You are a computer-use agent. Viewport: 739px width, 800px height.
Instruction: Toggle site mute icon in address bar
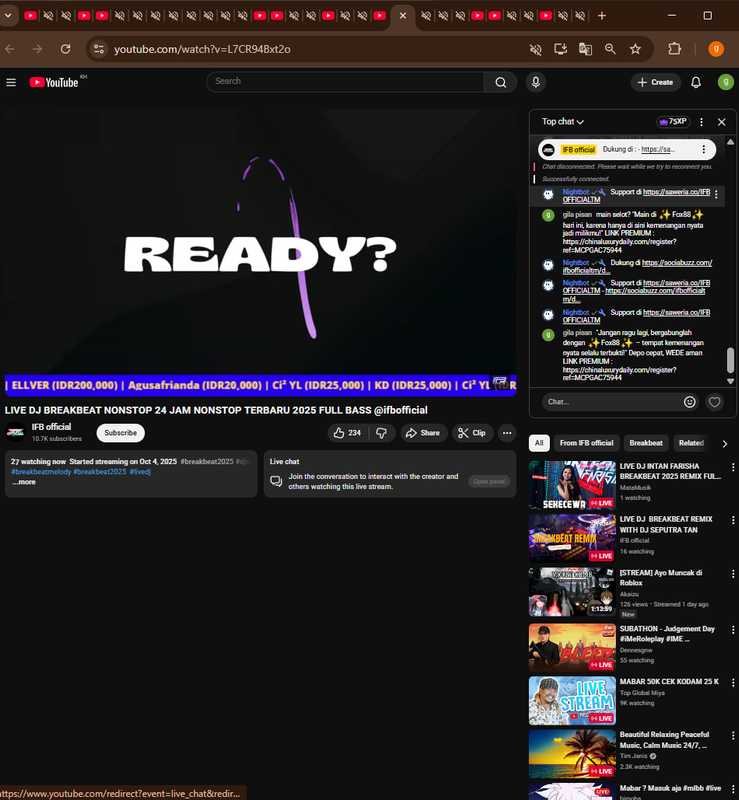(535, 49)
